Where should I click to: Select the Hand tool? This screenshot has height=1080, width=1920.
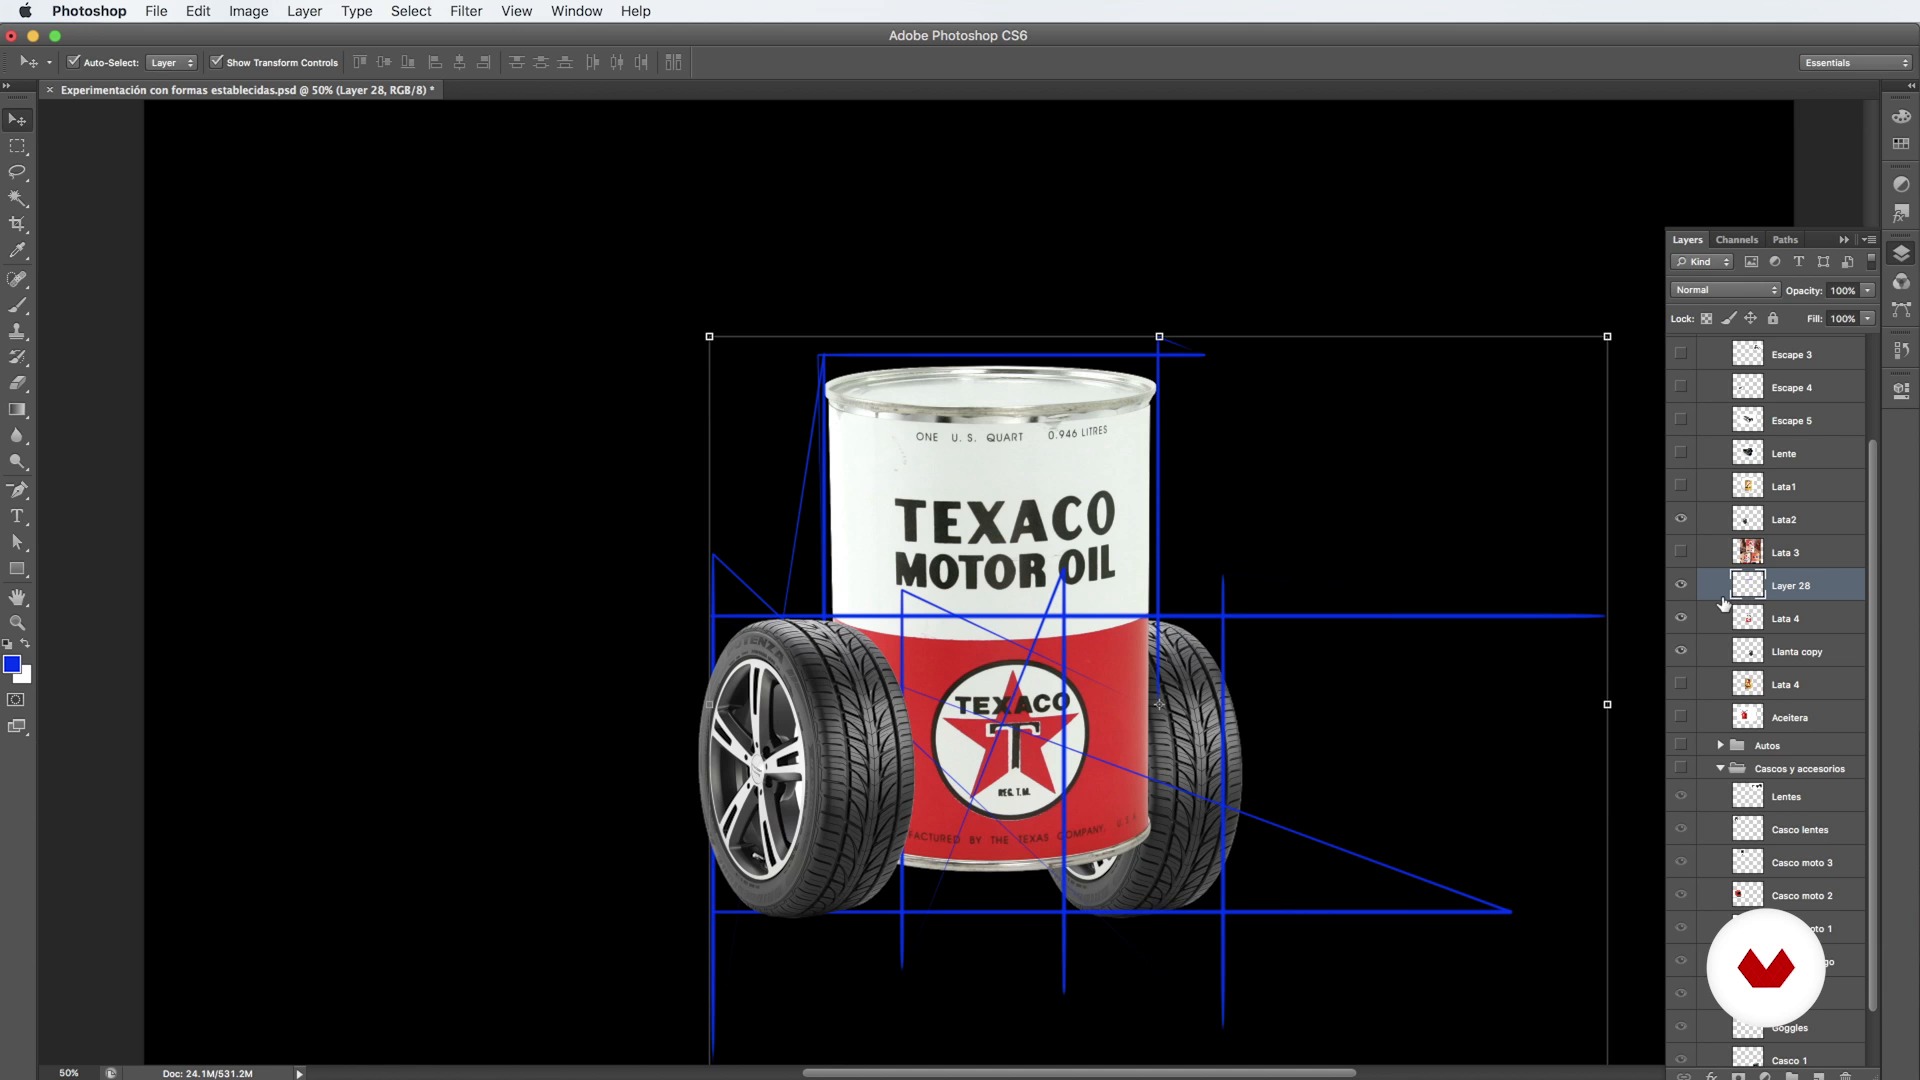(x=17, y=597)
